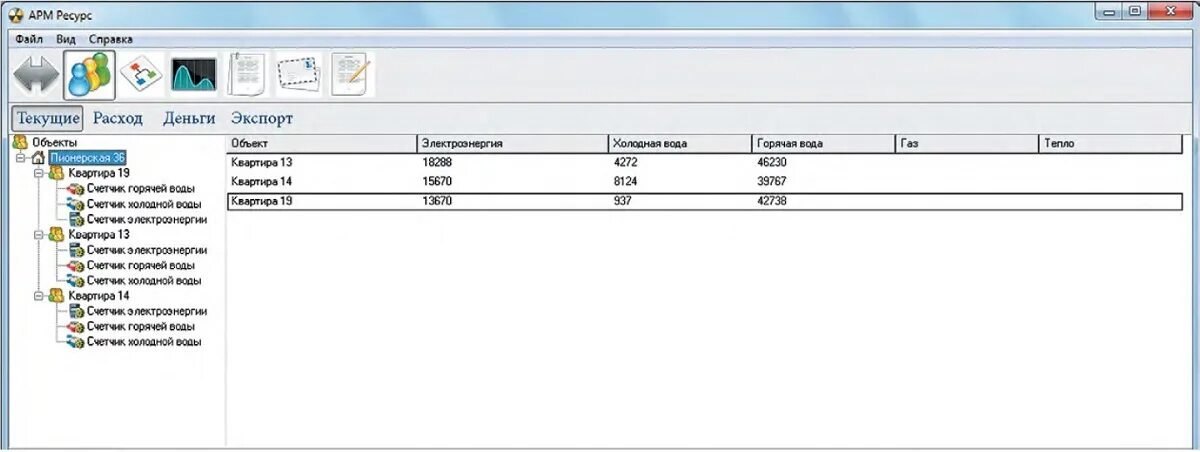The width and height of the screenshot is (1200, 452).
Task: Click cold water value 4272
Action: coord(626,162)
